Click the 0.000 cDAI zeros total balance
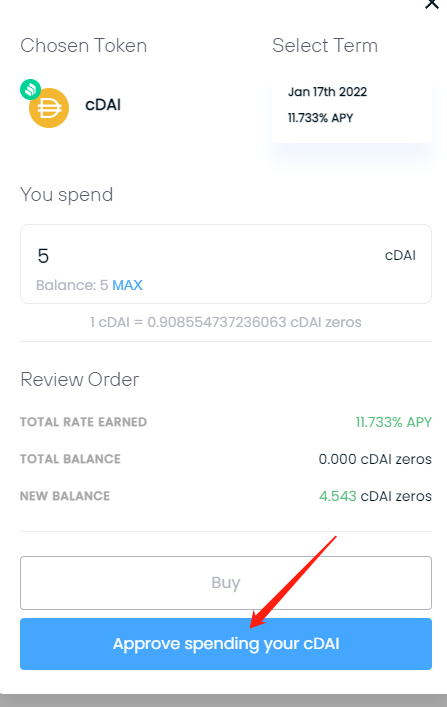The width and height of the screenshot is (447, 707). pos(375,459)
